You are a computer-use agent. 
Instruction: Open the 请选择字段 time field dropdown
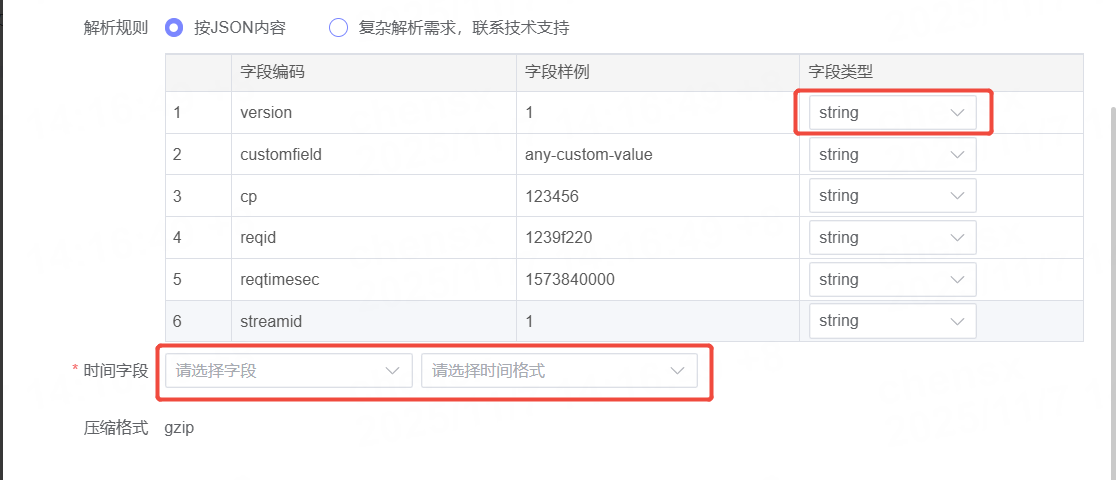tap(288, 371)
